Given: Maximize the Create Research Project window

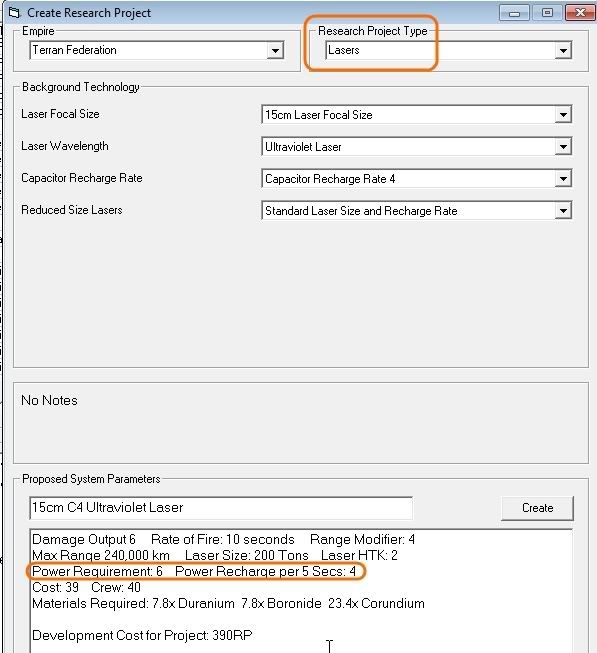Looking at the screenshot, I should pyautogui.click(x=547, y=12).
